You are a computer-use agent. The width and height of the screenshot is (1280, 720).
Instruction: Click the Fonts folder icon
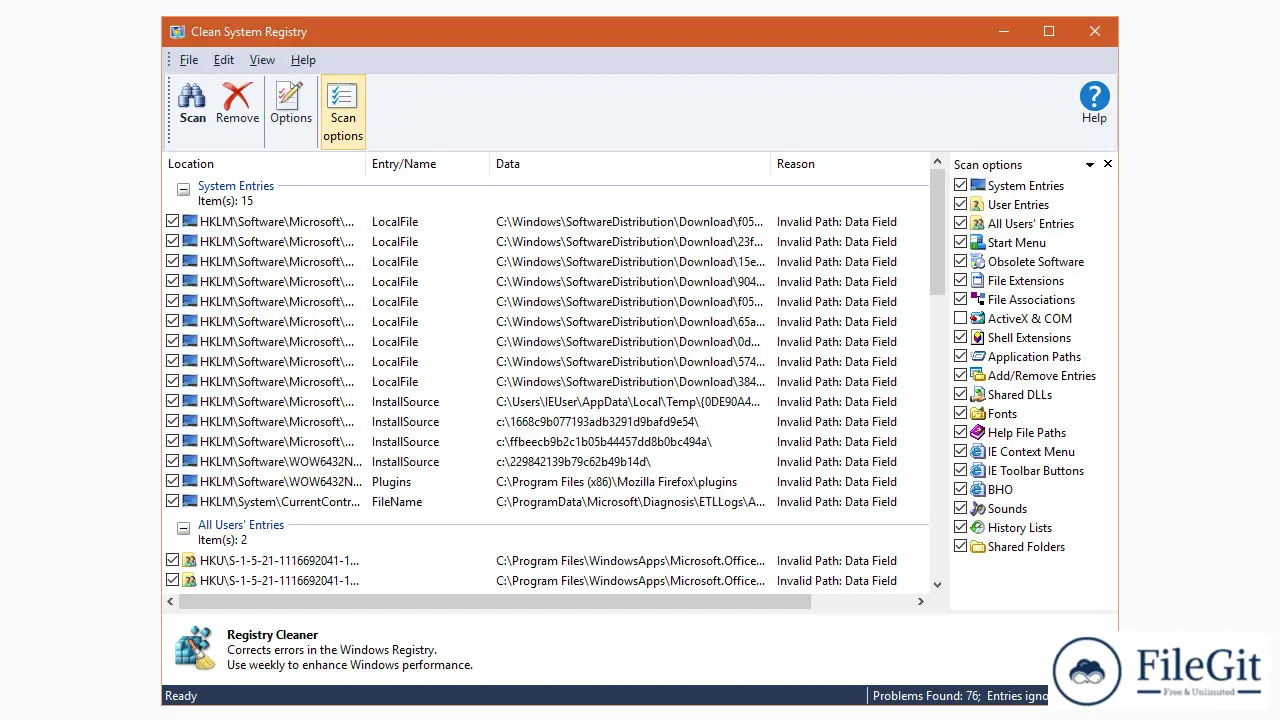pyautogui.click(x=978, y=413)
